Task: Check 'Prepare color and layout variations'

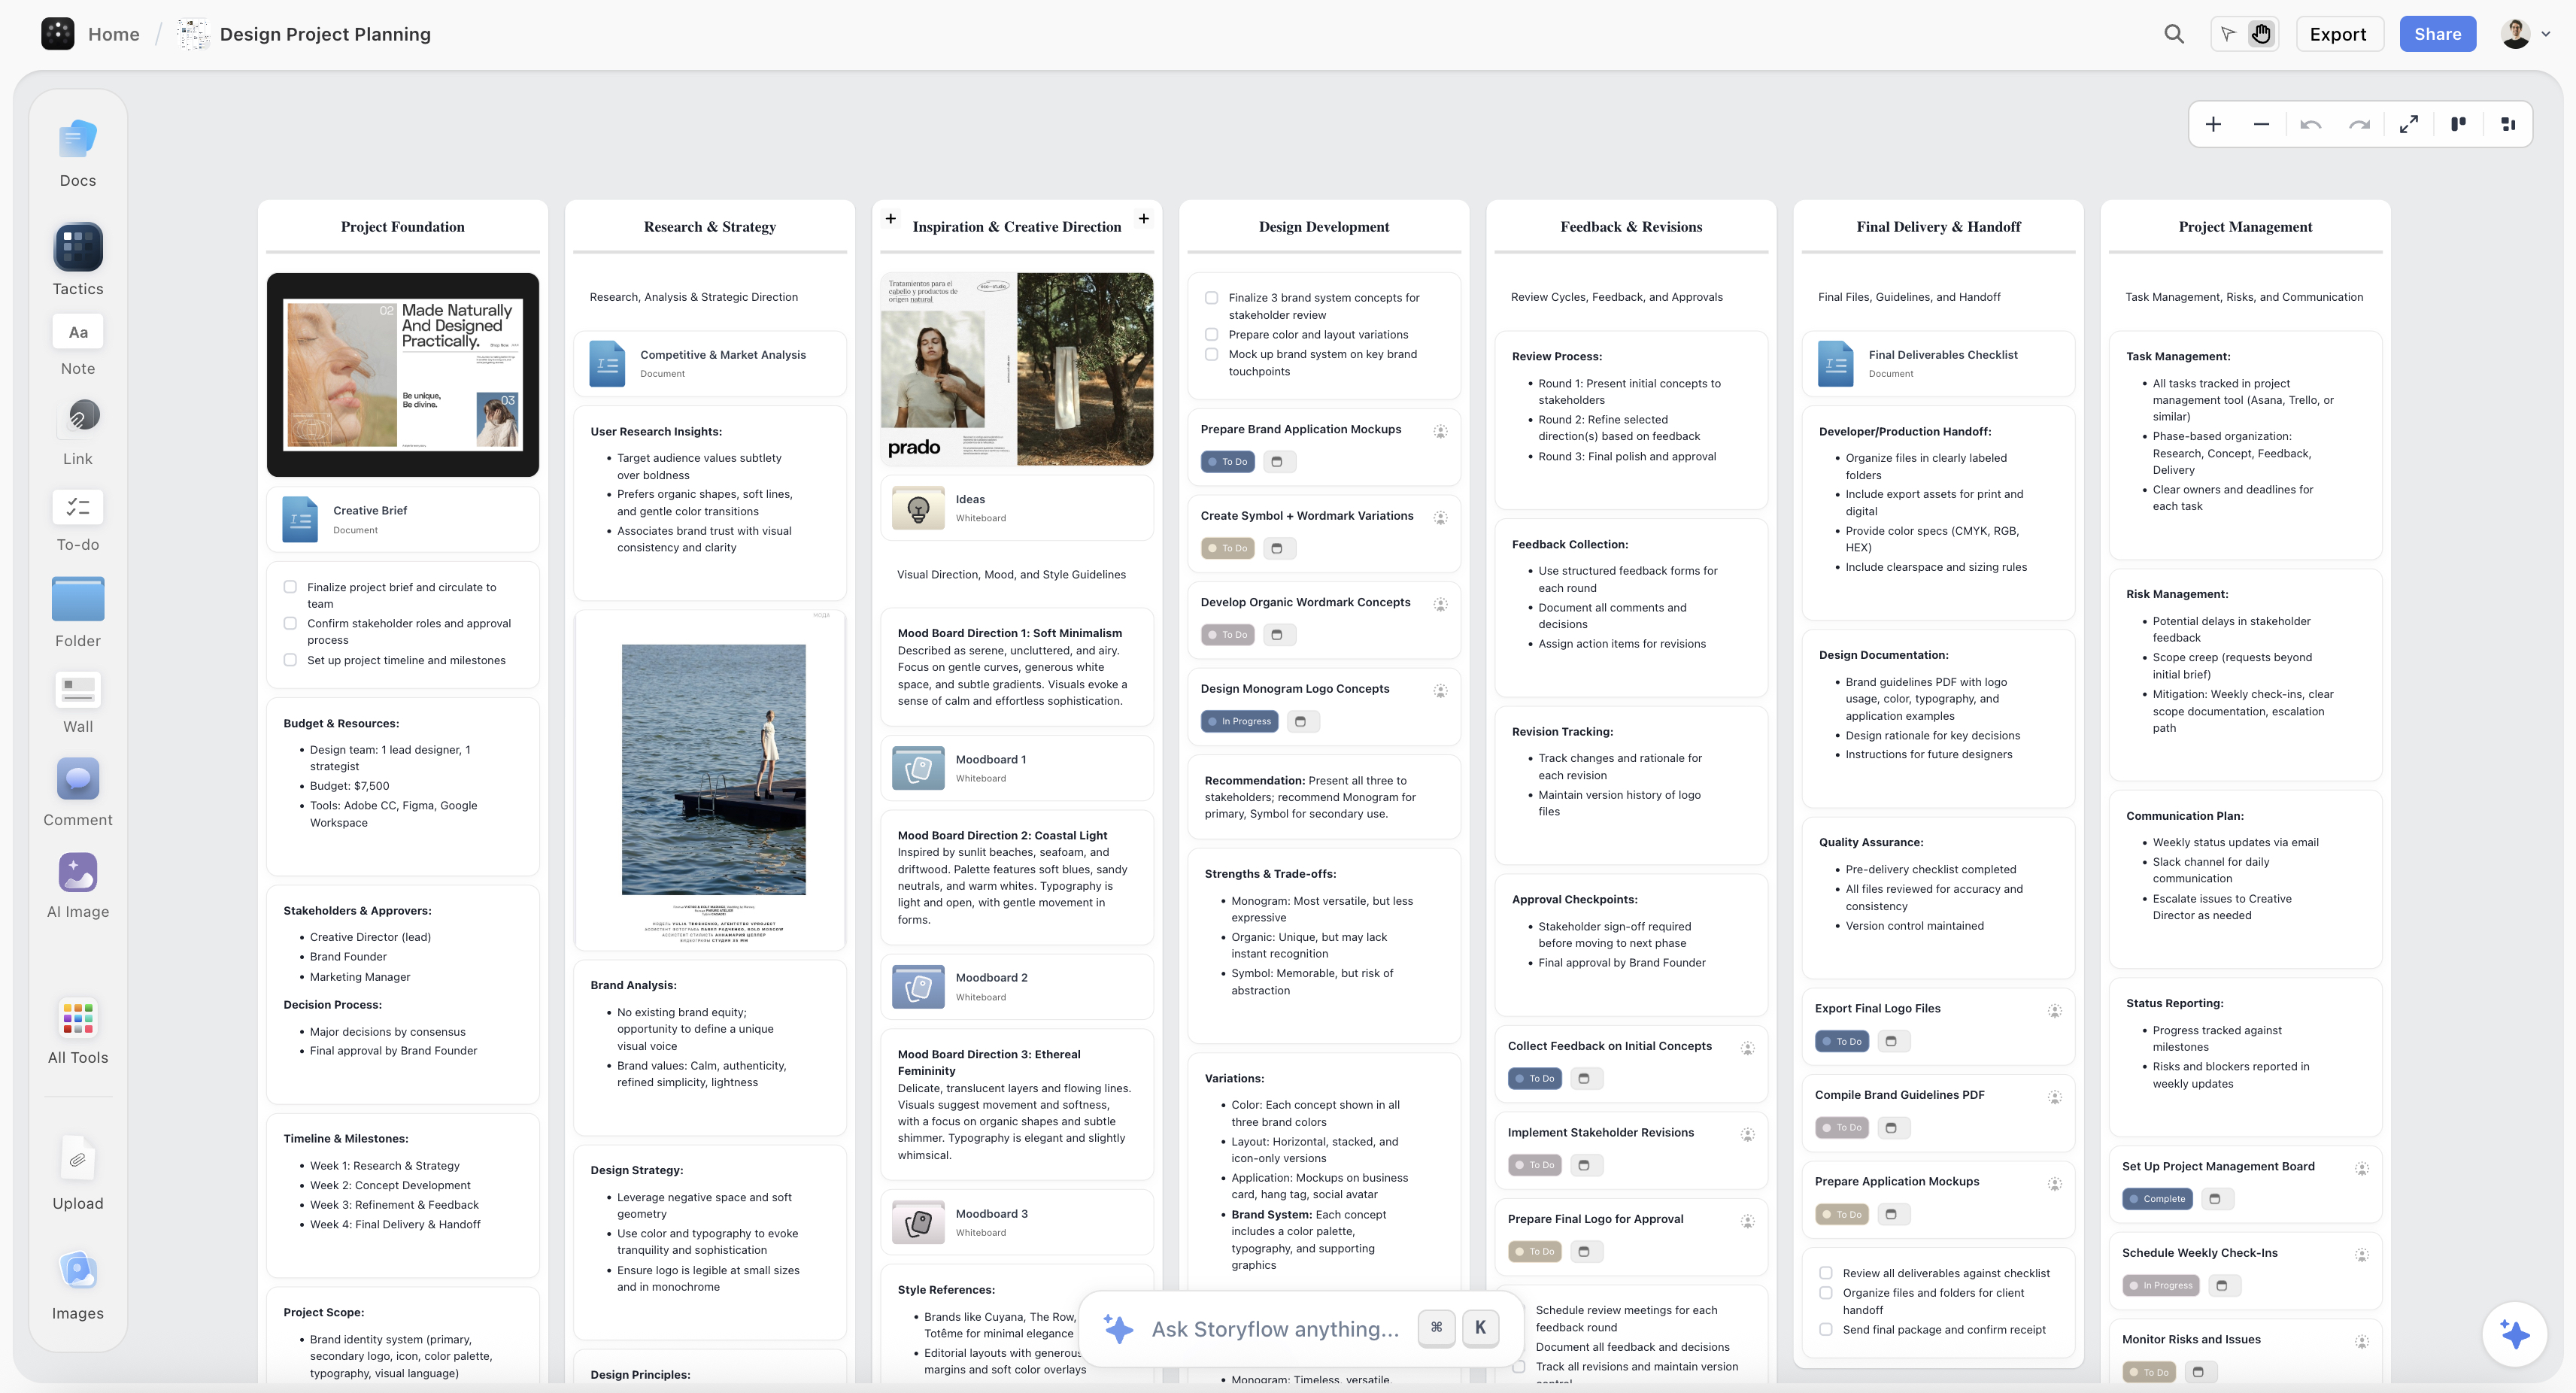Action: [1212, 335]
